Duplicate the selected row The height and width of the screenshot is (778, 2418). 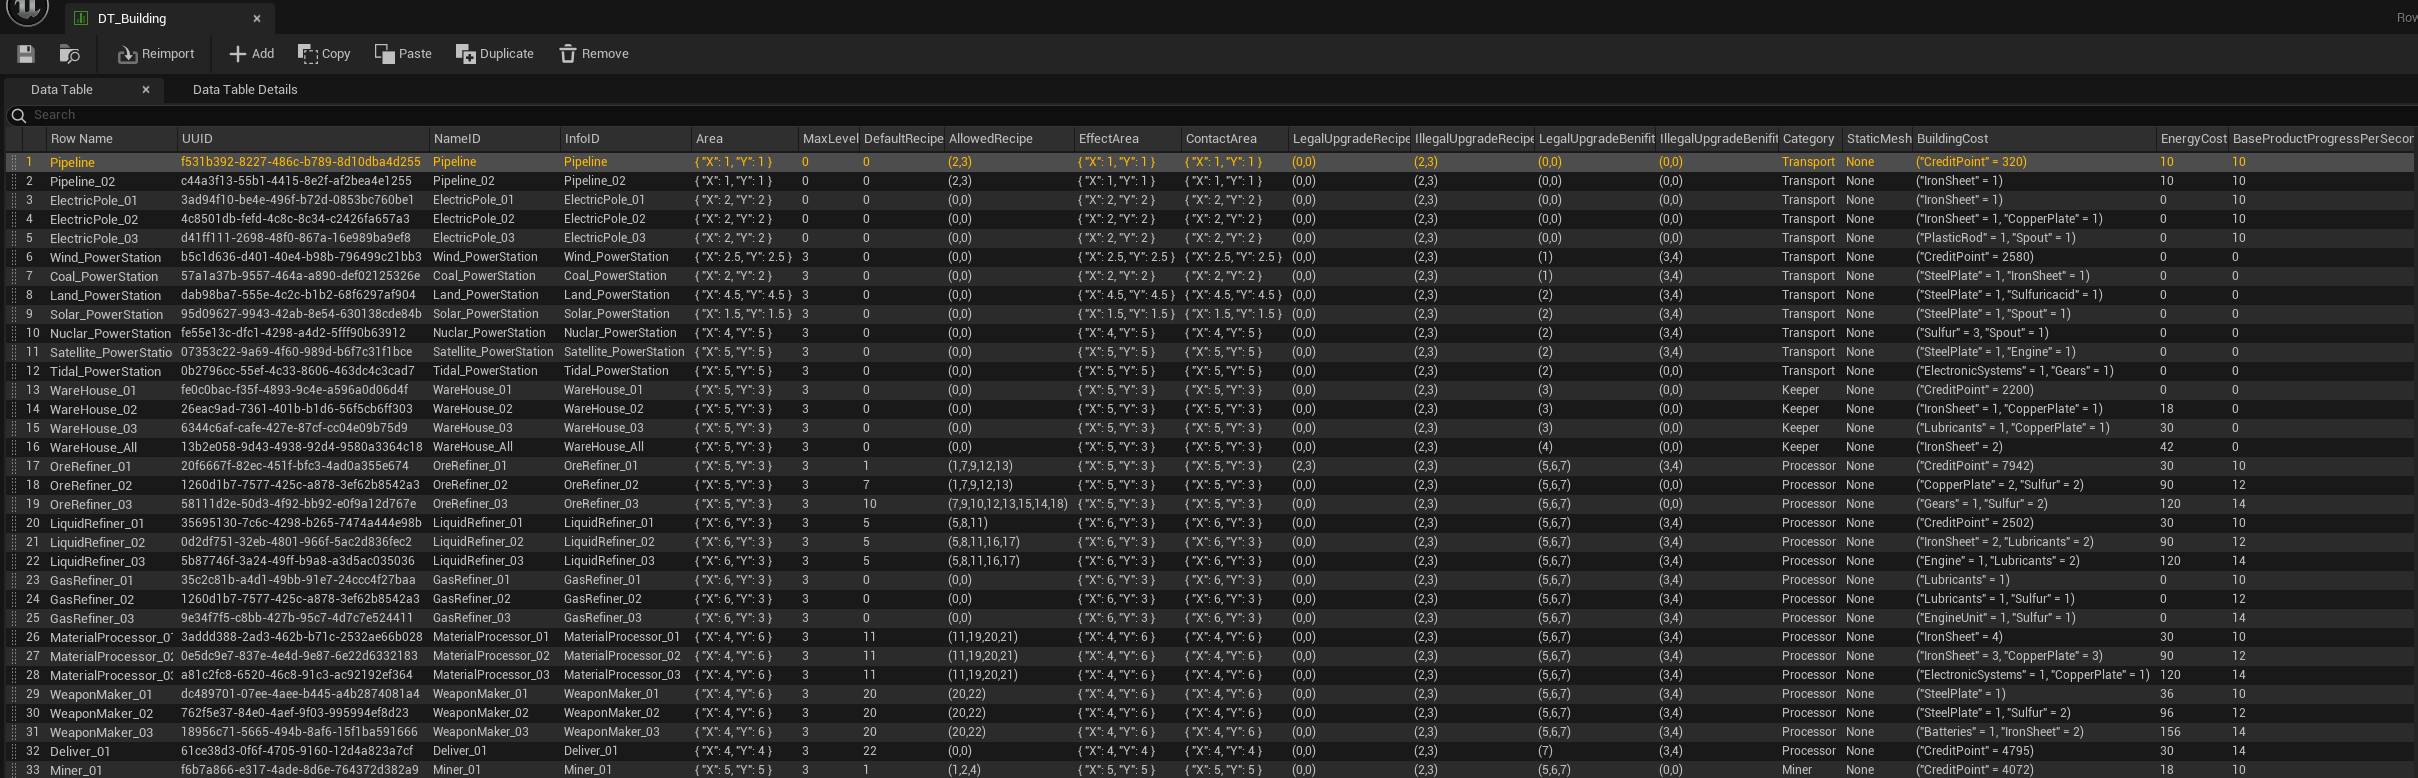point(495,54)
